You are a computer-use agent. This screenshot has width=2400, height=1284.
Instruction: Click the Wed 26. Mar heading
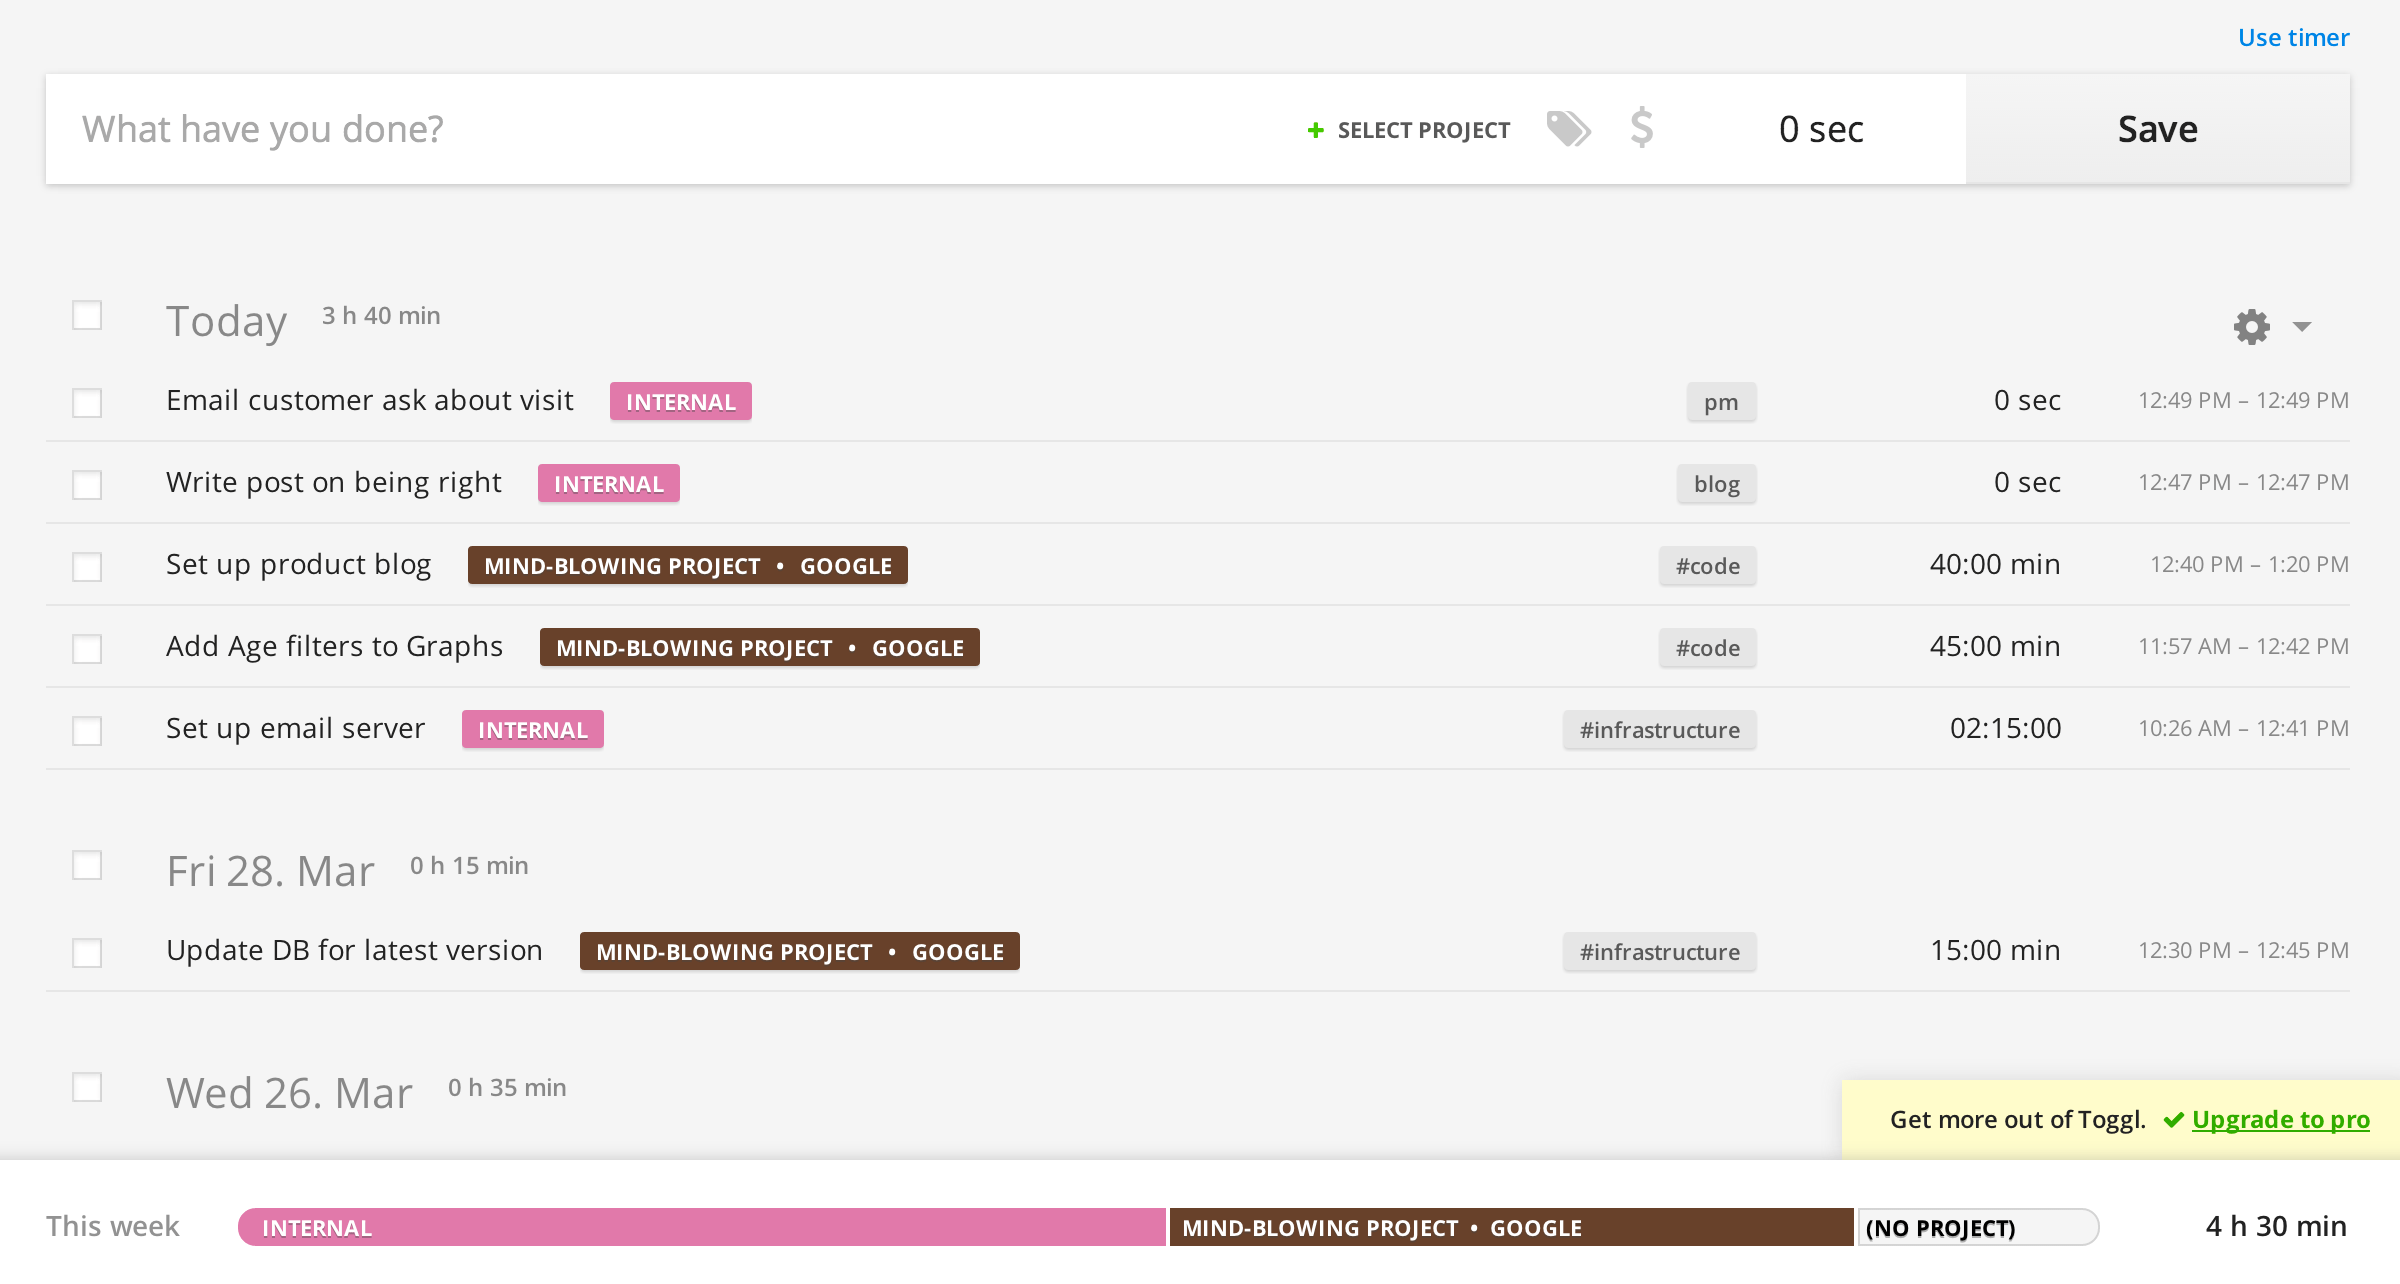[289, 1093]
